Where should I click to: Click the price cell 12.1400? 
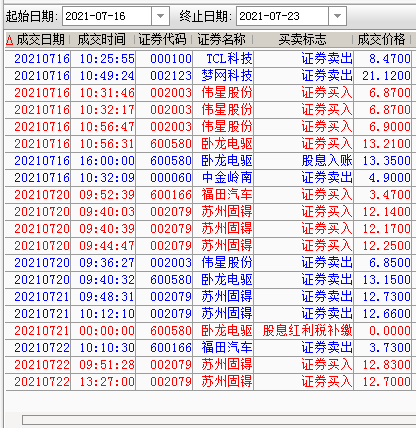click(x=383, y=212)
